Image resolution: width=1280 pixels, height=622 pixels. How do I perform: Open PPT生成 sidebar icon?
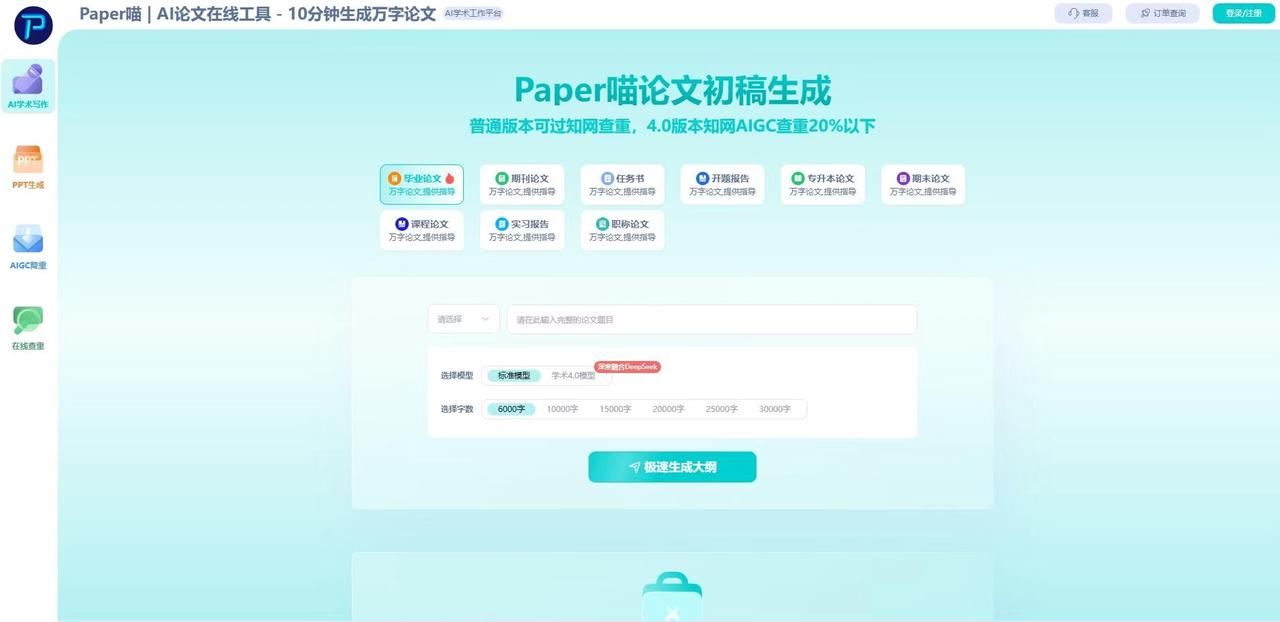[x=28, y=160]
